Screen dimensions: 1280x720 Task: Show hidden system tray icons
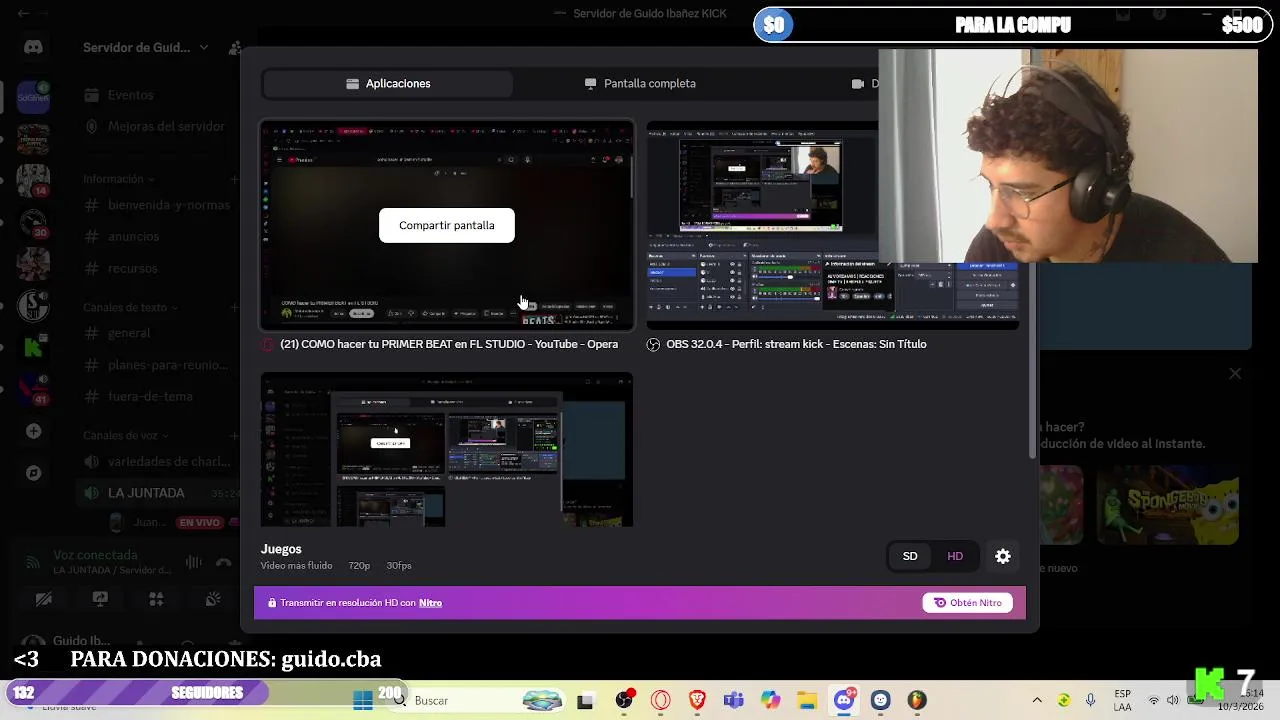click(1037, 700)
